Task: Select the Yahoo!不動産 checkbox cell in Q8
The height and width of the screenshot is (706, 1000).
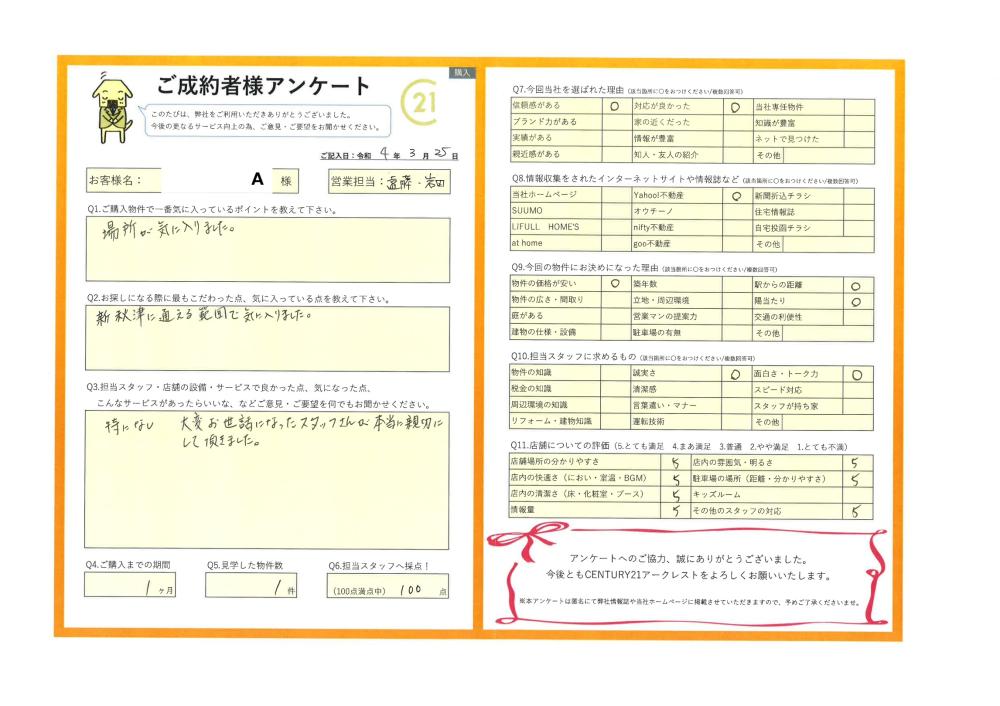Action: pos(735,197)
